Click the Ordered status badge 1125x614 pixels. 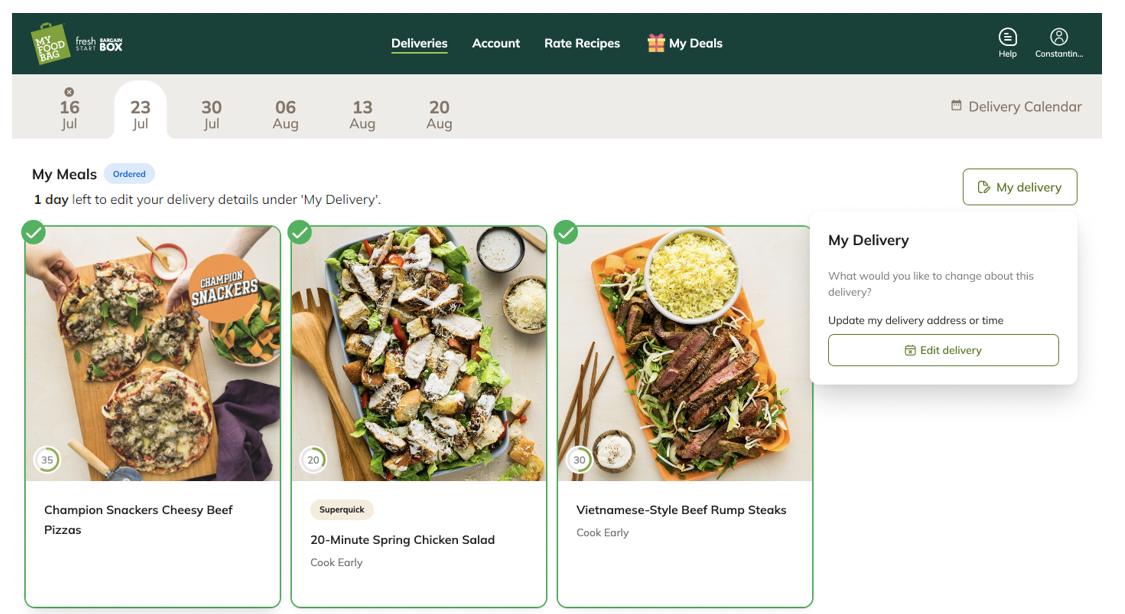coord(129,174)
